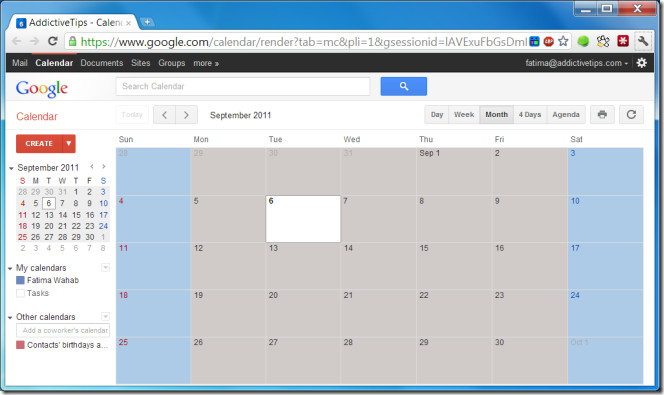
Task: Collapse the September 2011 mini calendar
Action: coord(11,168)
